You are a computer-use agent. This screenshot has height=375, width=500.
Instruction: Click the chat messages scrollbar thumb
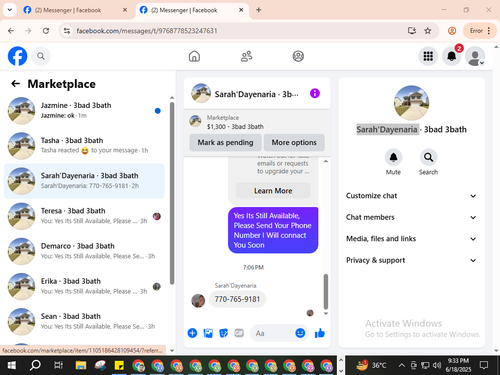(326, 292)
